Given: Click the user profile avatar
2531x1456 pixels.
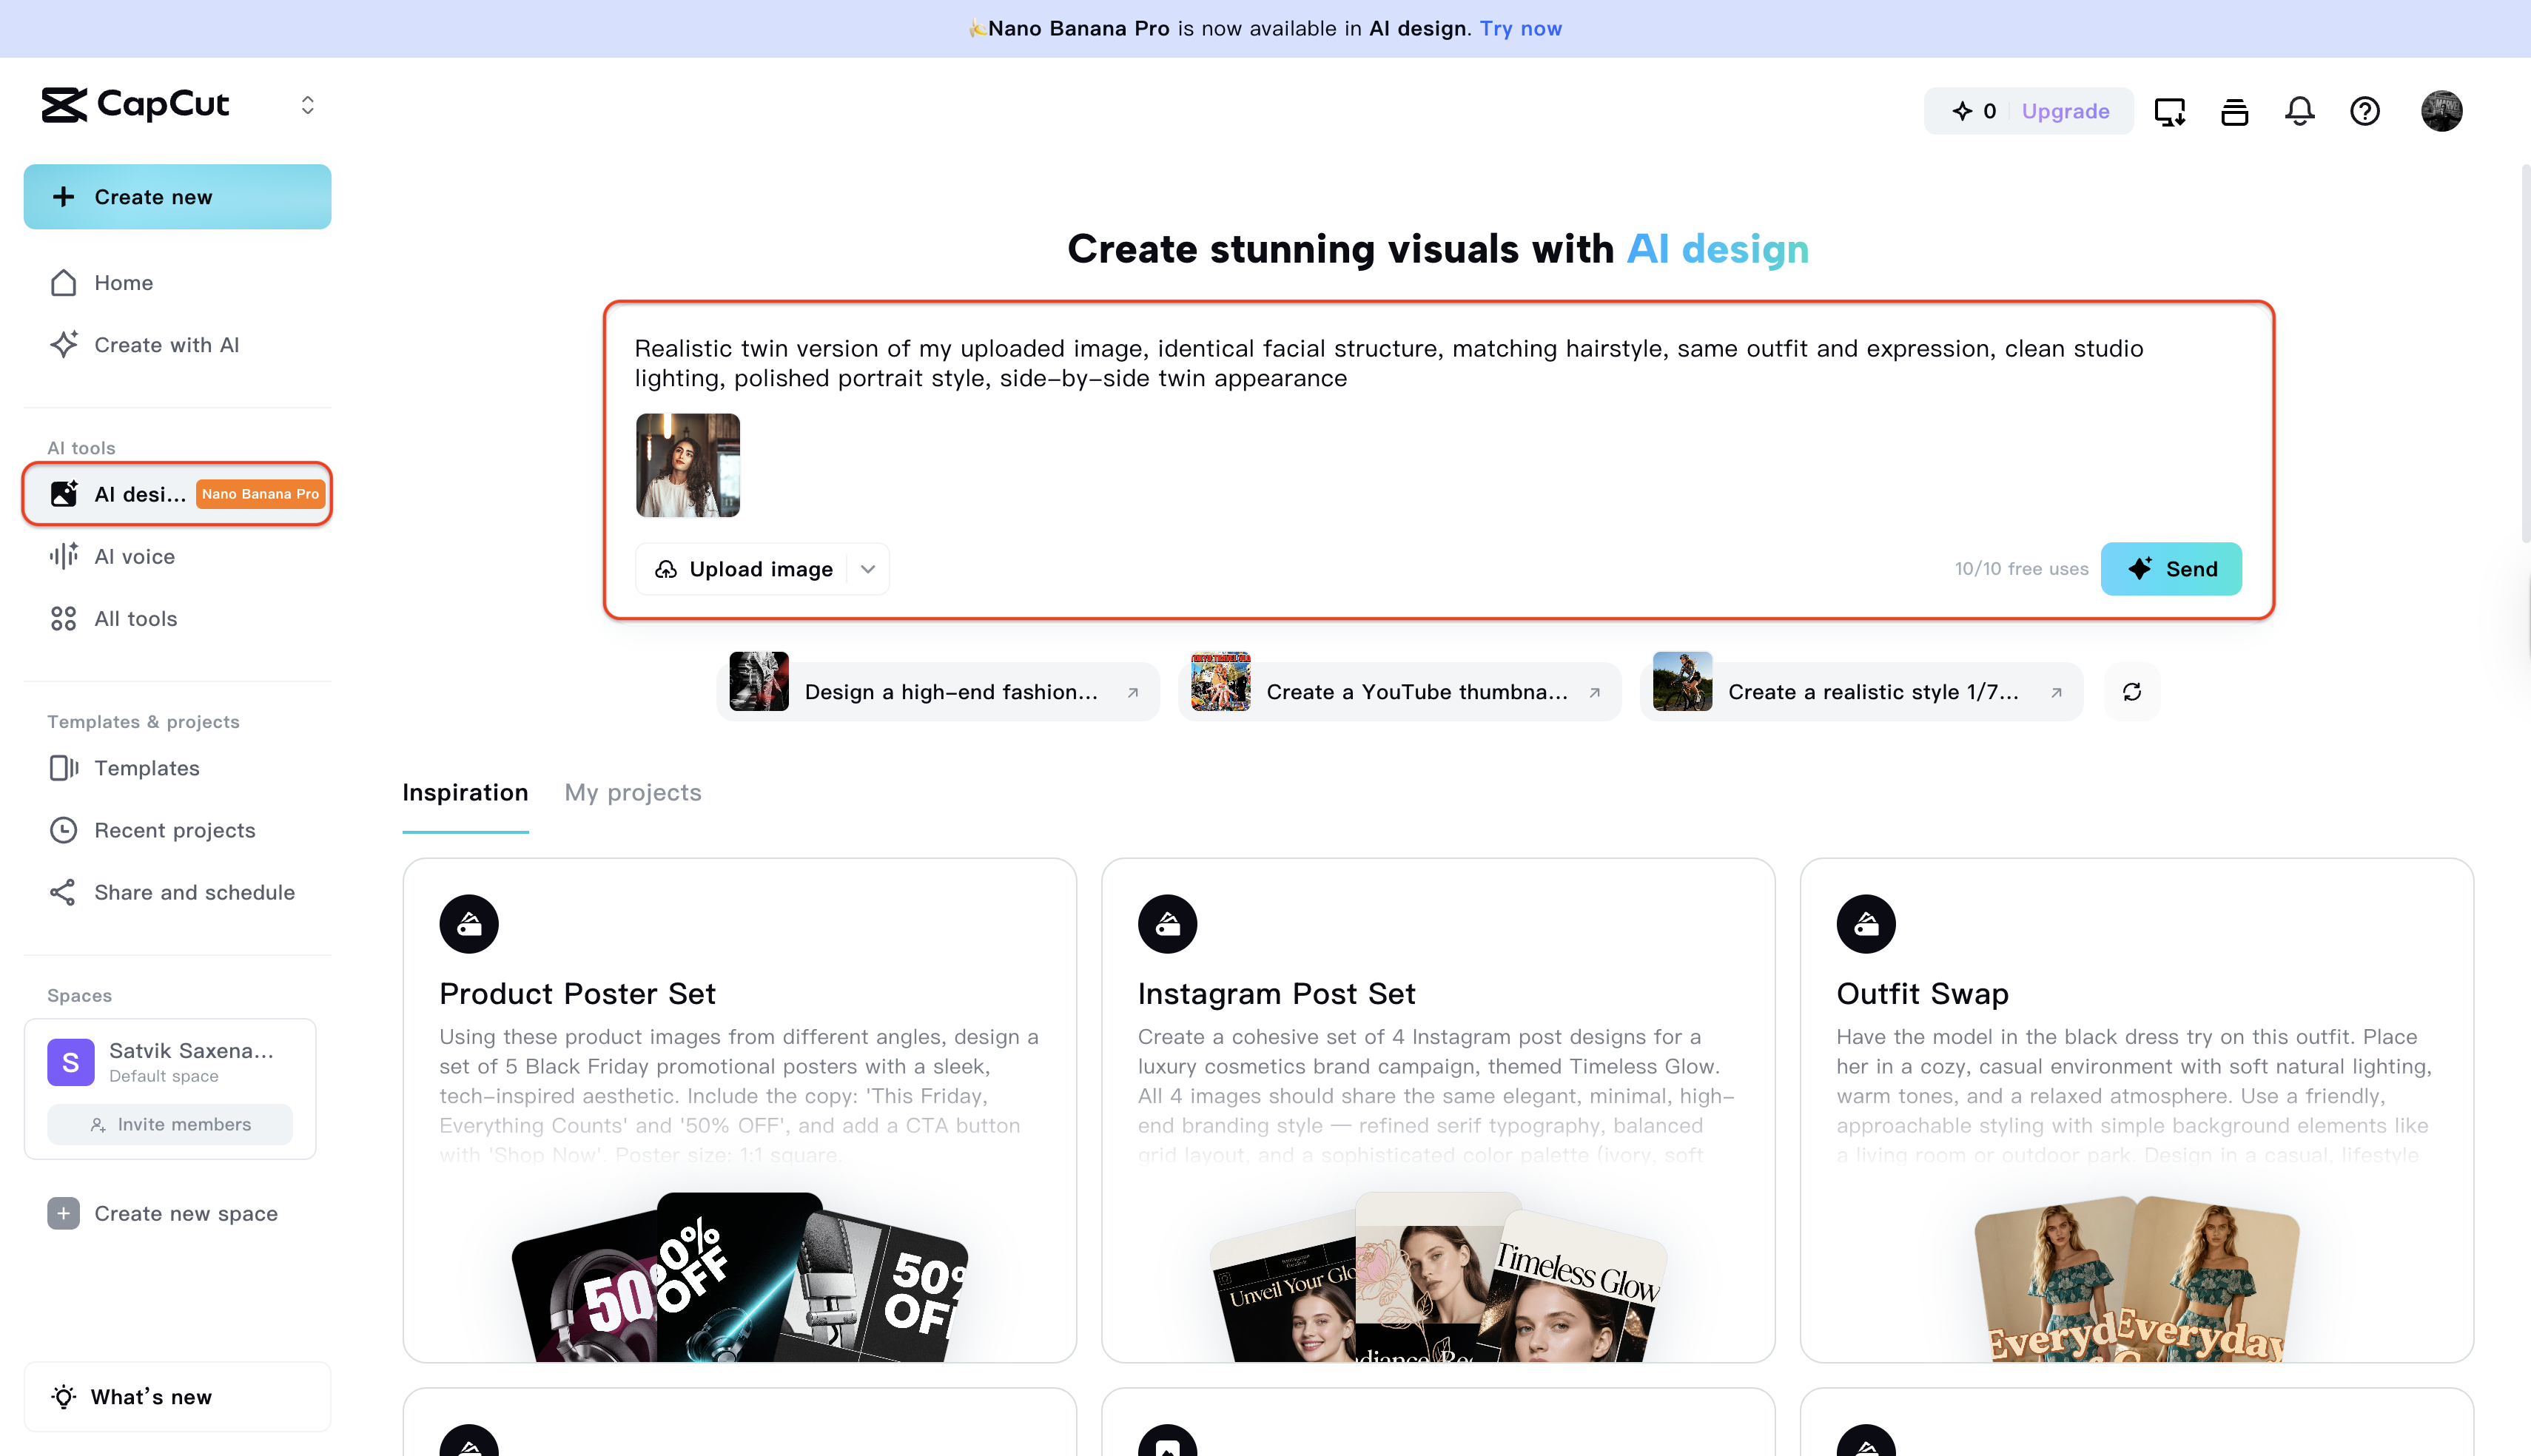Looking at the screenshot, I should (2441, 111).
